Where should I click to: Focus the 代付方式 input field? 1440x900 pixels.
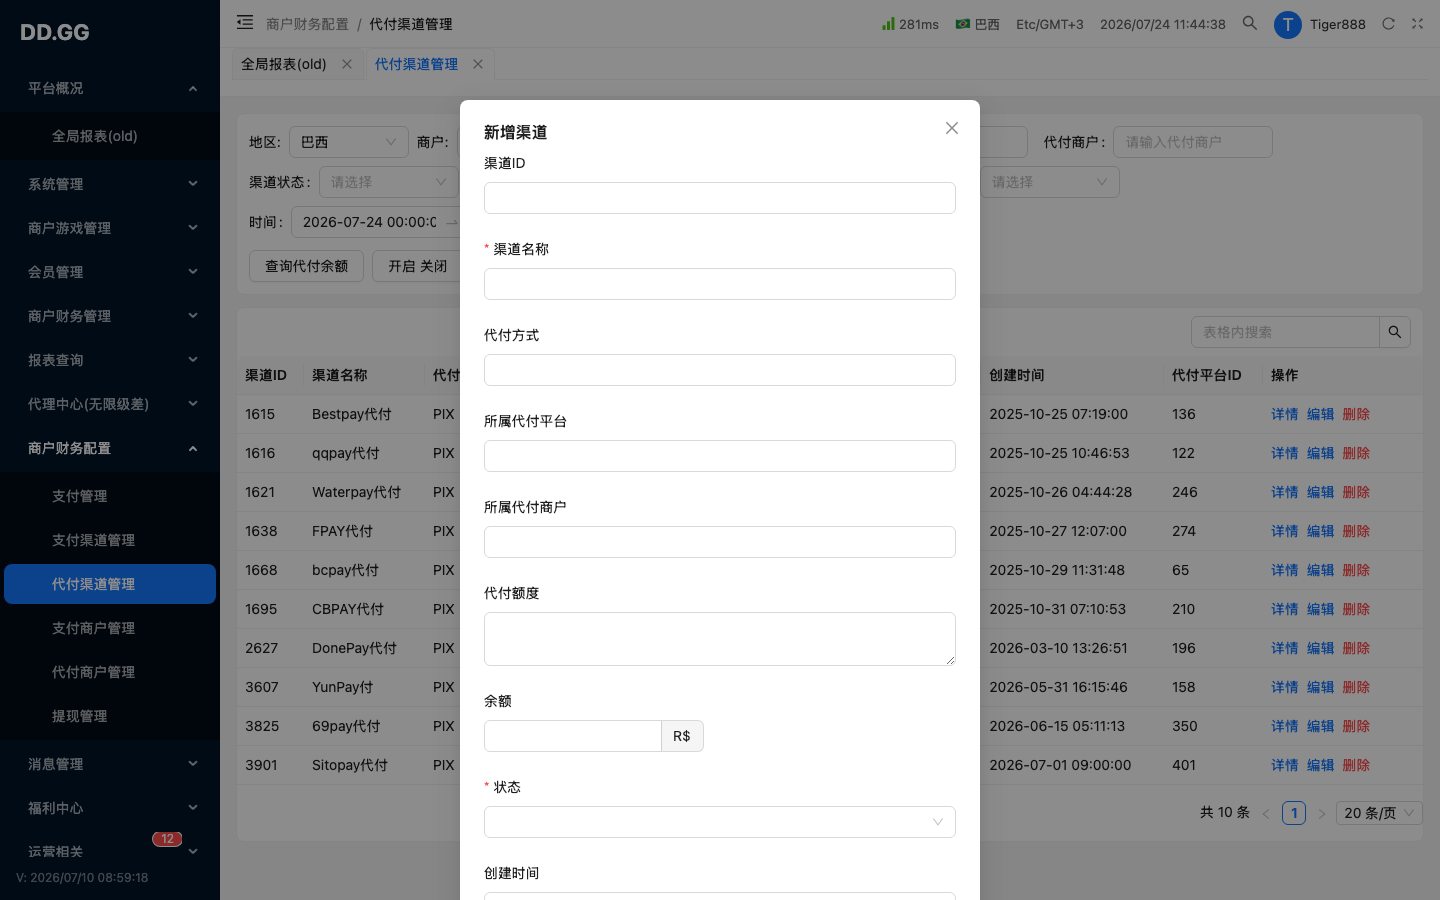pos(720,370)
